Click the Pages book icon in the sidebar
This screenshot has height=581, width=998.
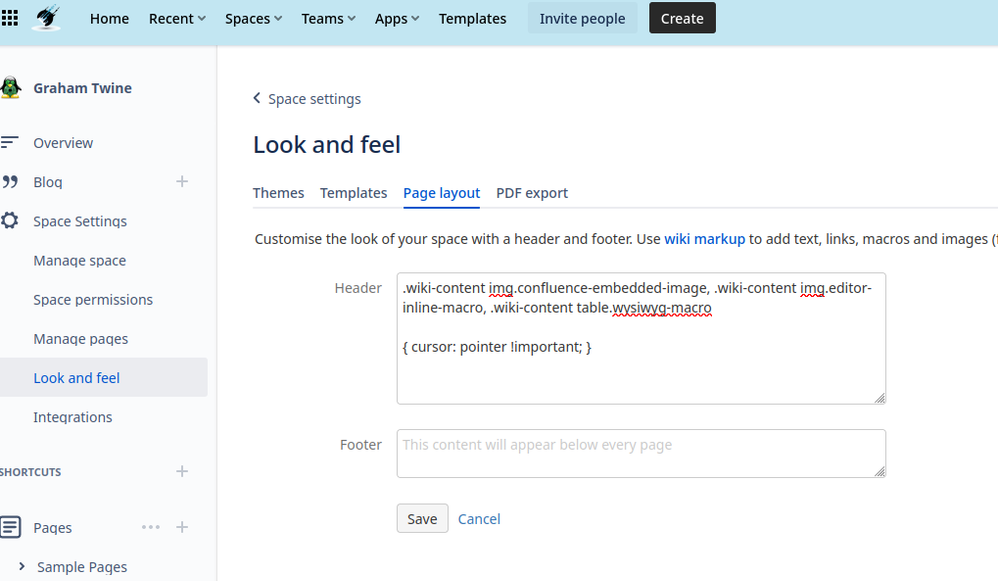[12, 527]
